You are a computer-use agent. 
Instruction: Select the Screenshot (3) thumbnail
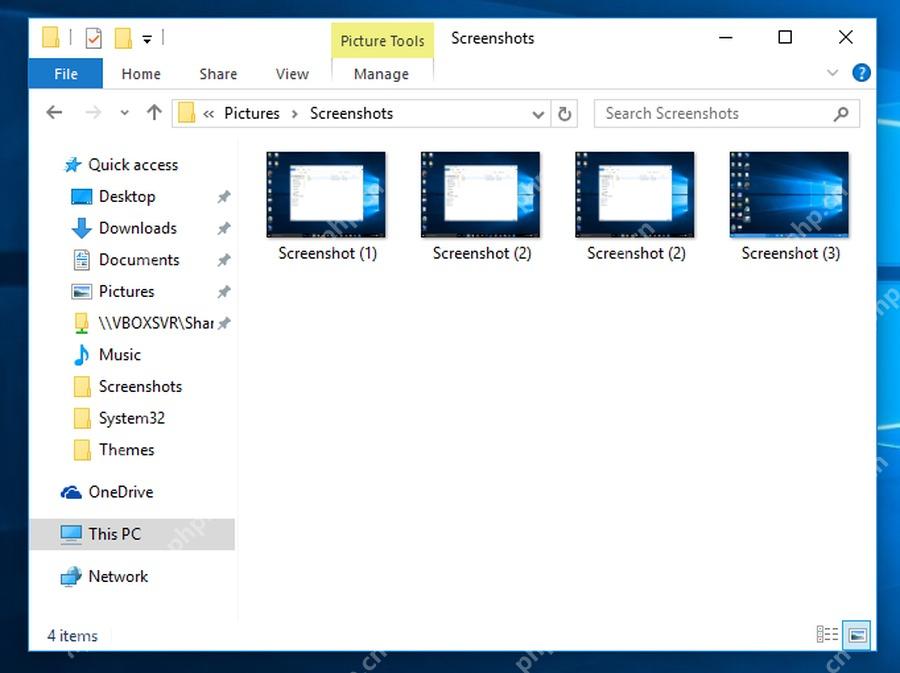click(x=789, y=194)
